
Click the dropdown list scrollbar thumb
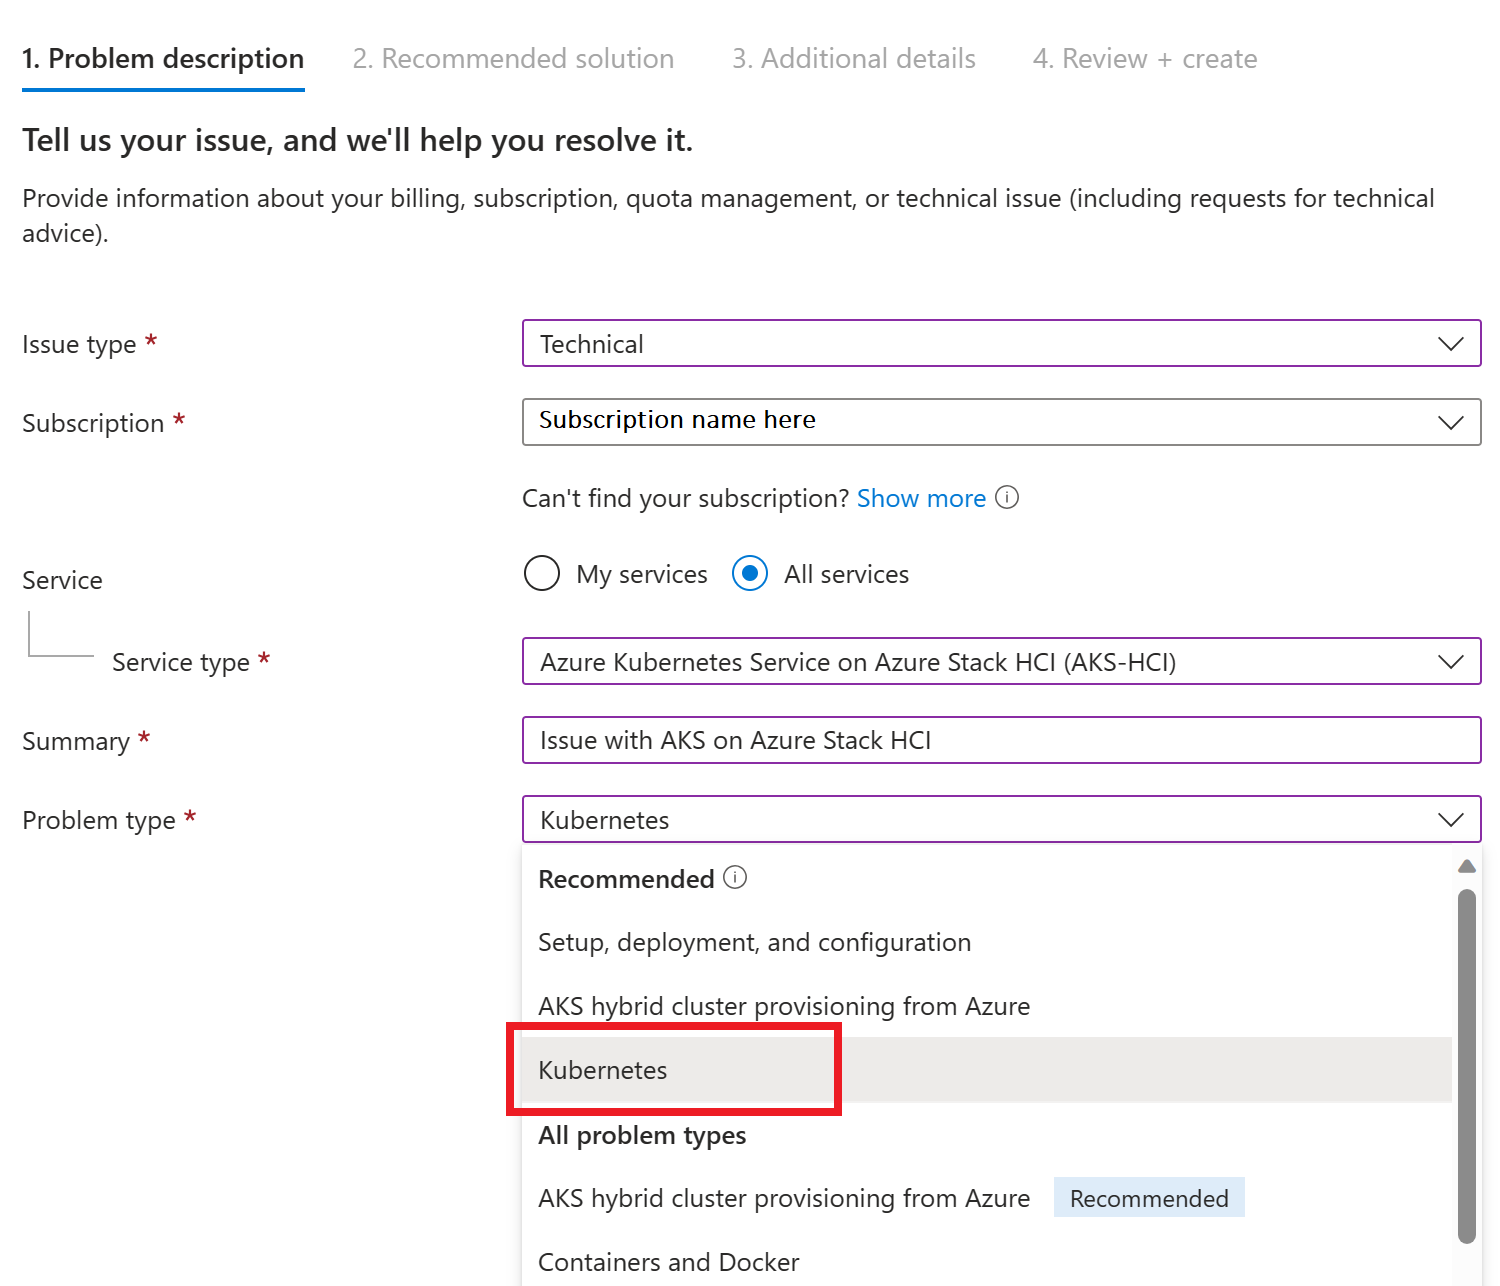(x=1466, y=1065)
